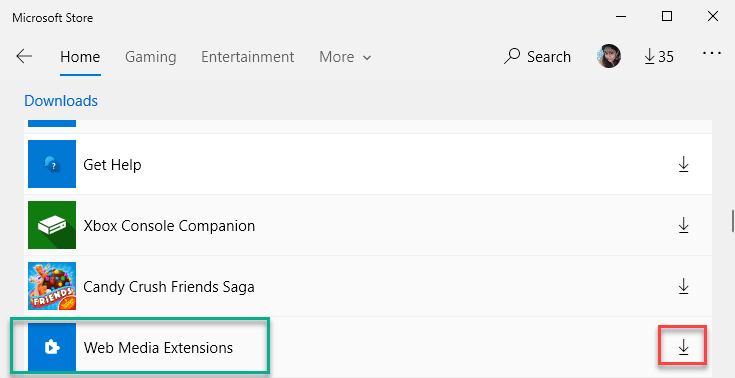The image size is (735, 378).
Task: Click the vertical scrollbar thumb
Action: click(732, 221)
